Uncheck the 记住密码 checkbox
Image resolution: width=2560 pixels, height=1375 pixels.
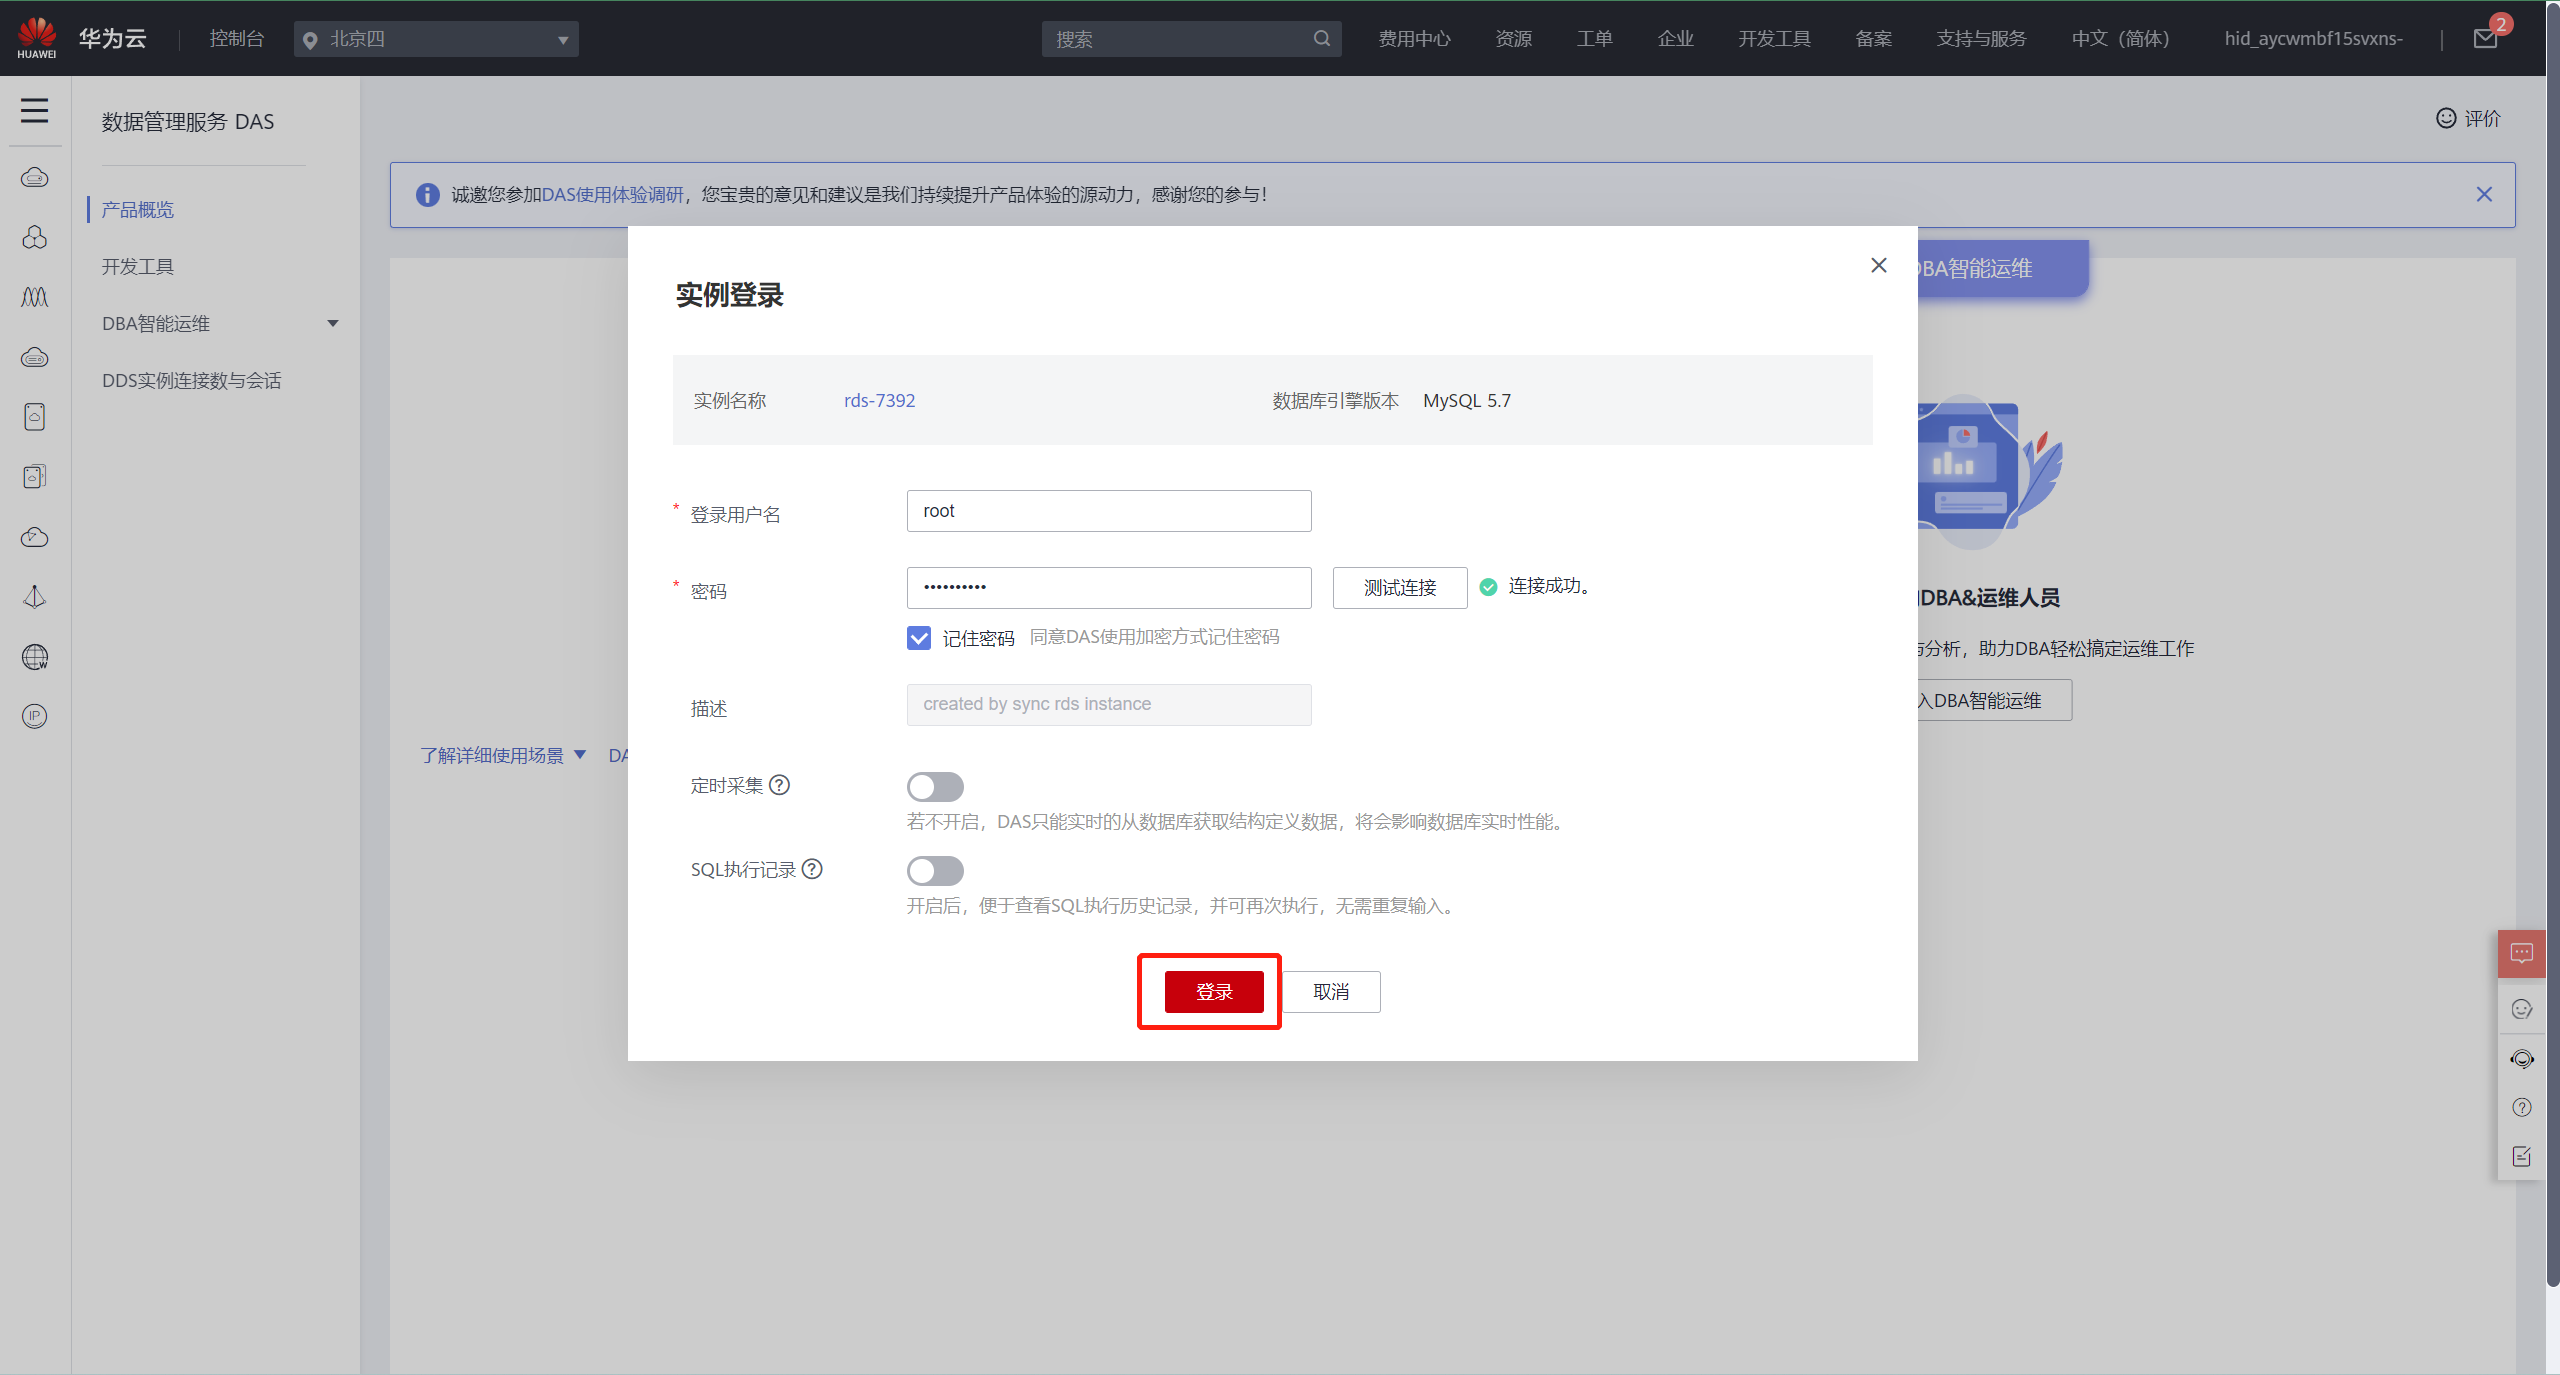[919, 638]
